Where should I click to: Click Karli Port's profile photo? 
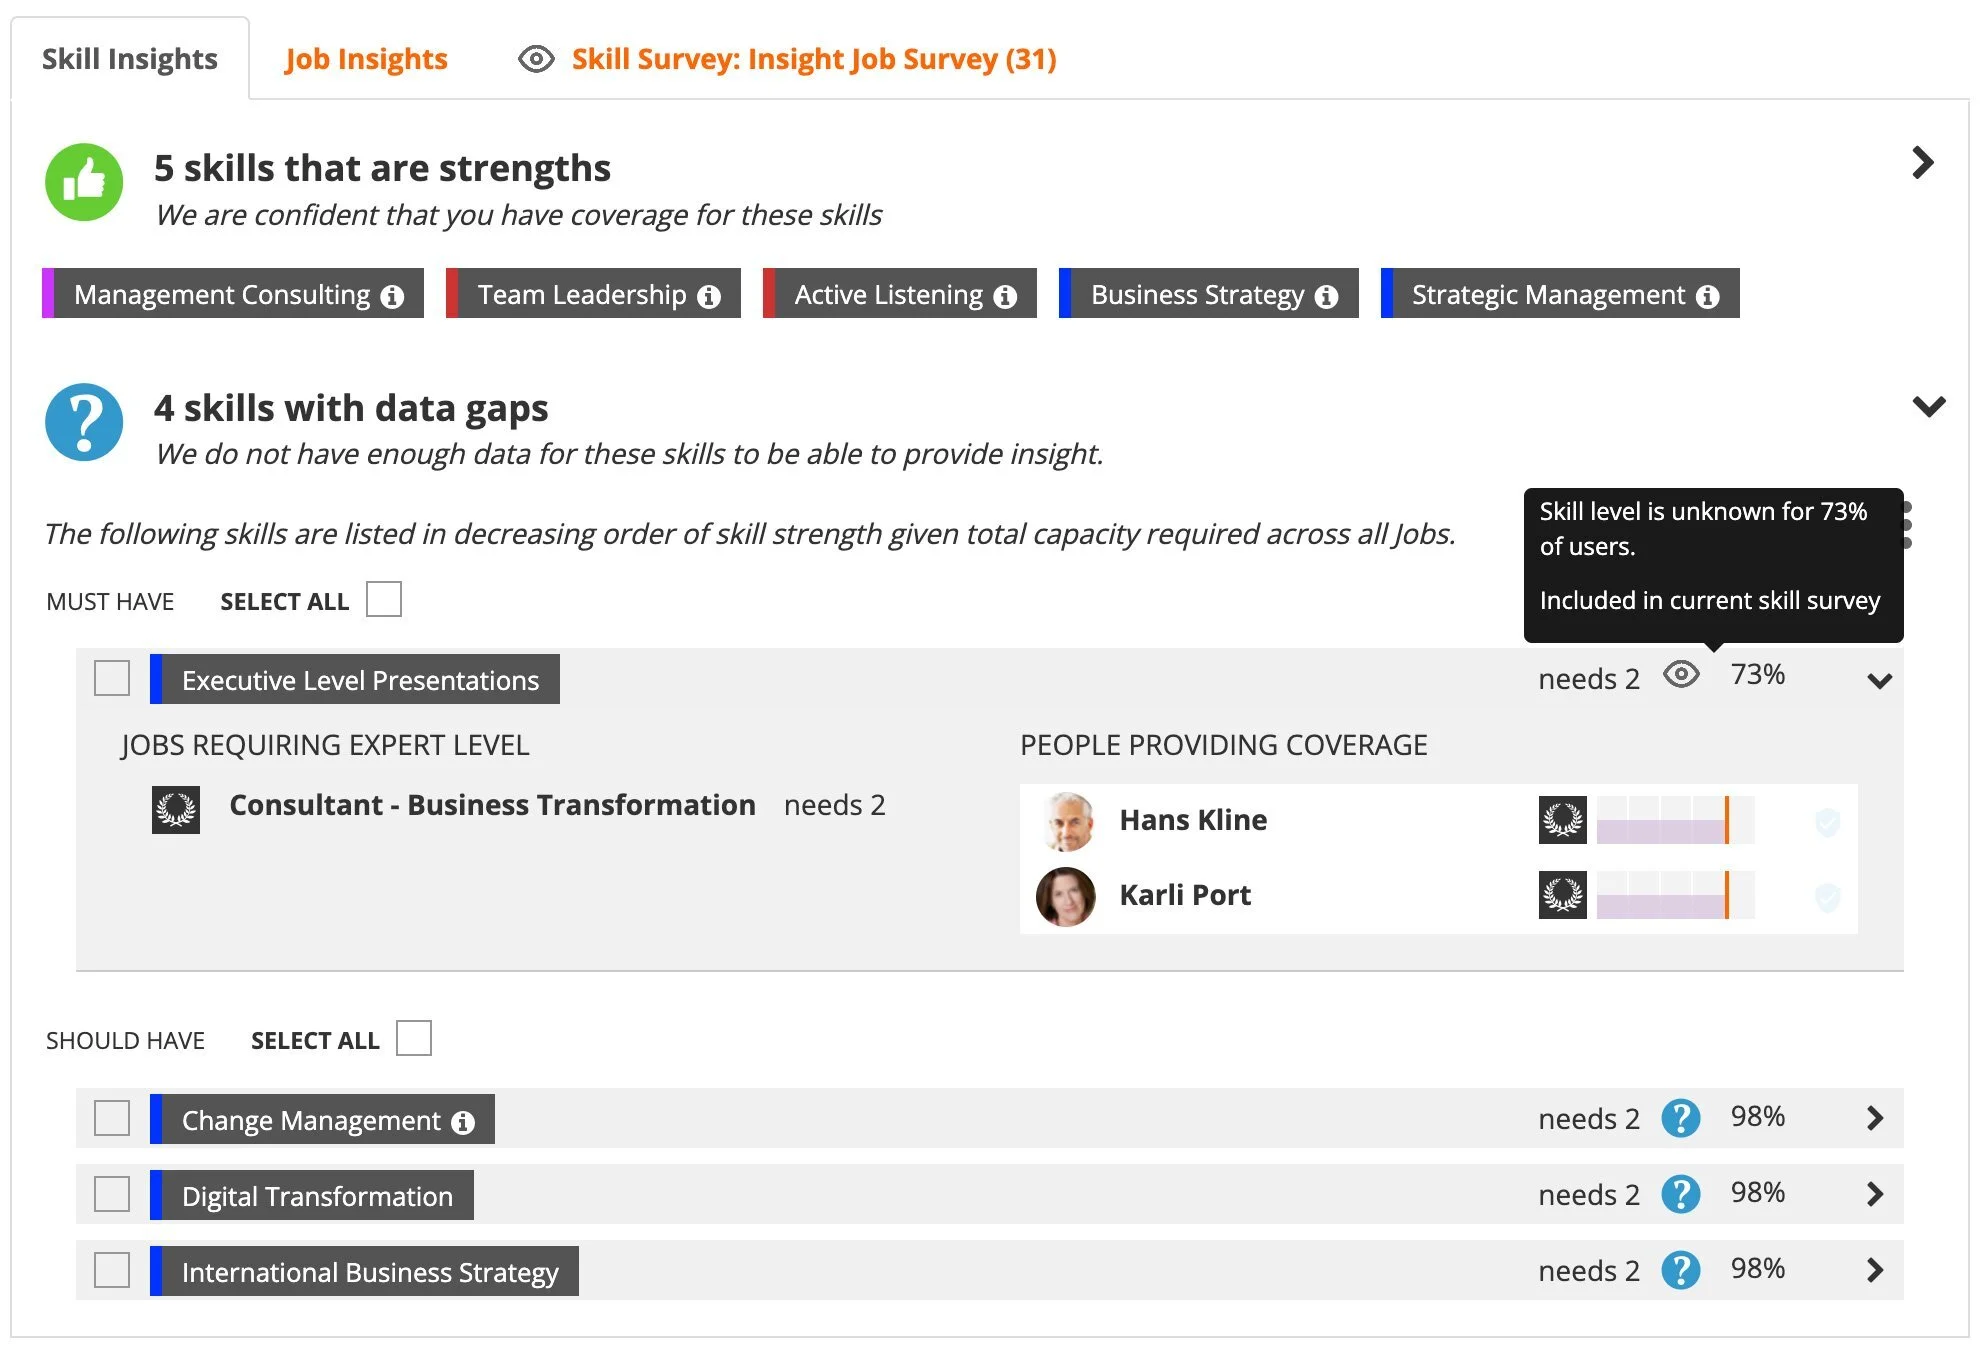[x=1065, y=896]
